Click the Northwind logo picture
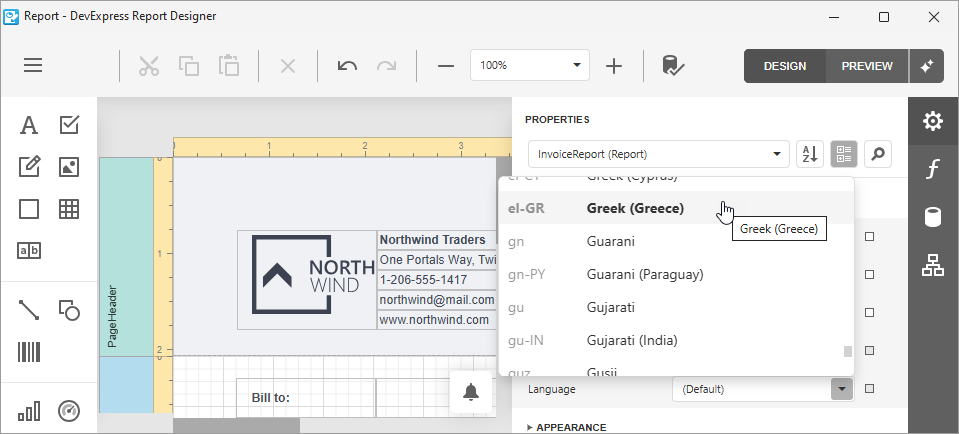 [x=307, y=280]
